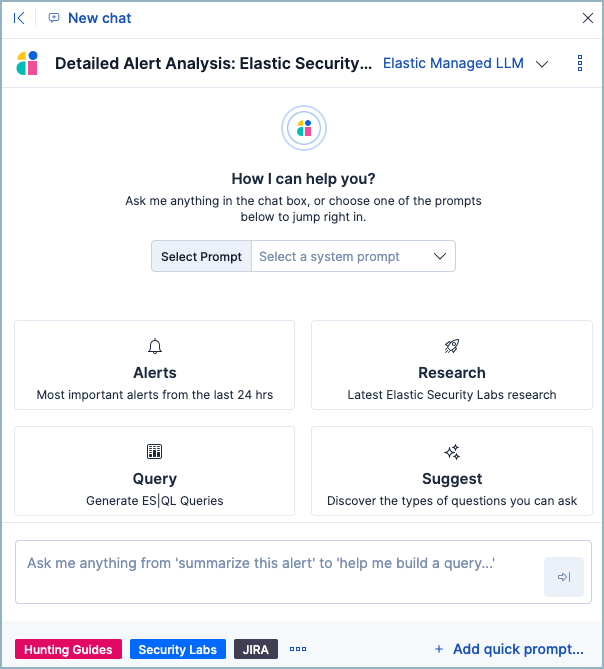Expand the Elastic Managed LLM connector dropdown

click(542, 64)
